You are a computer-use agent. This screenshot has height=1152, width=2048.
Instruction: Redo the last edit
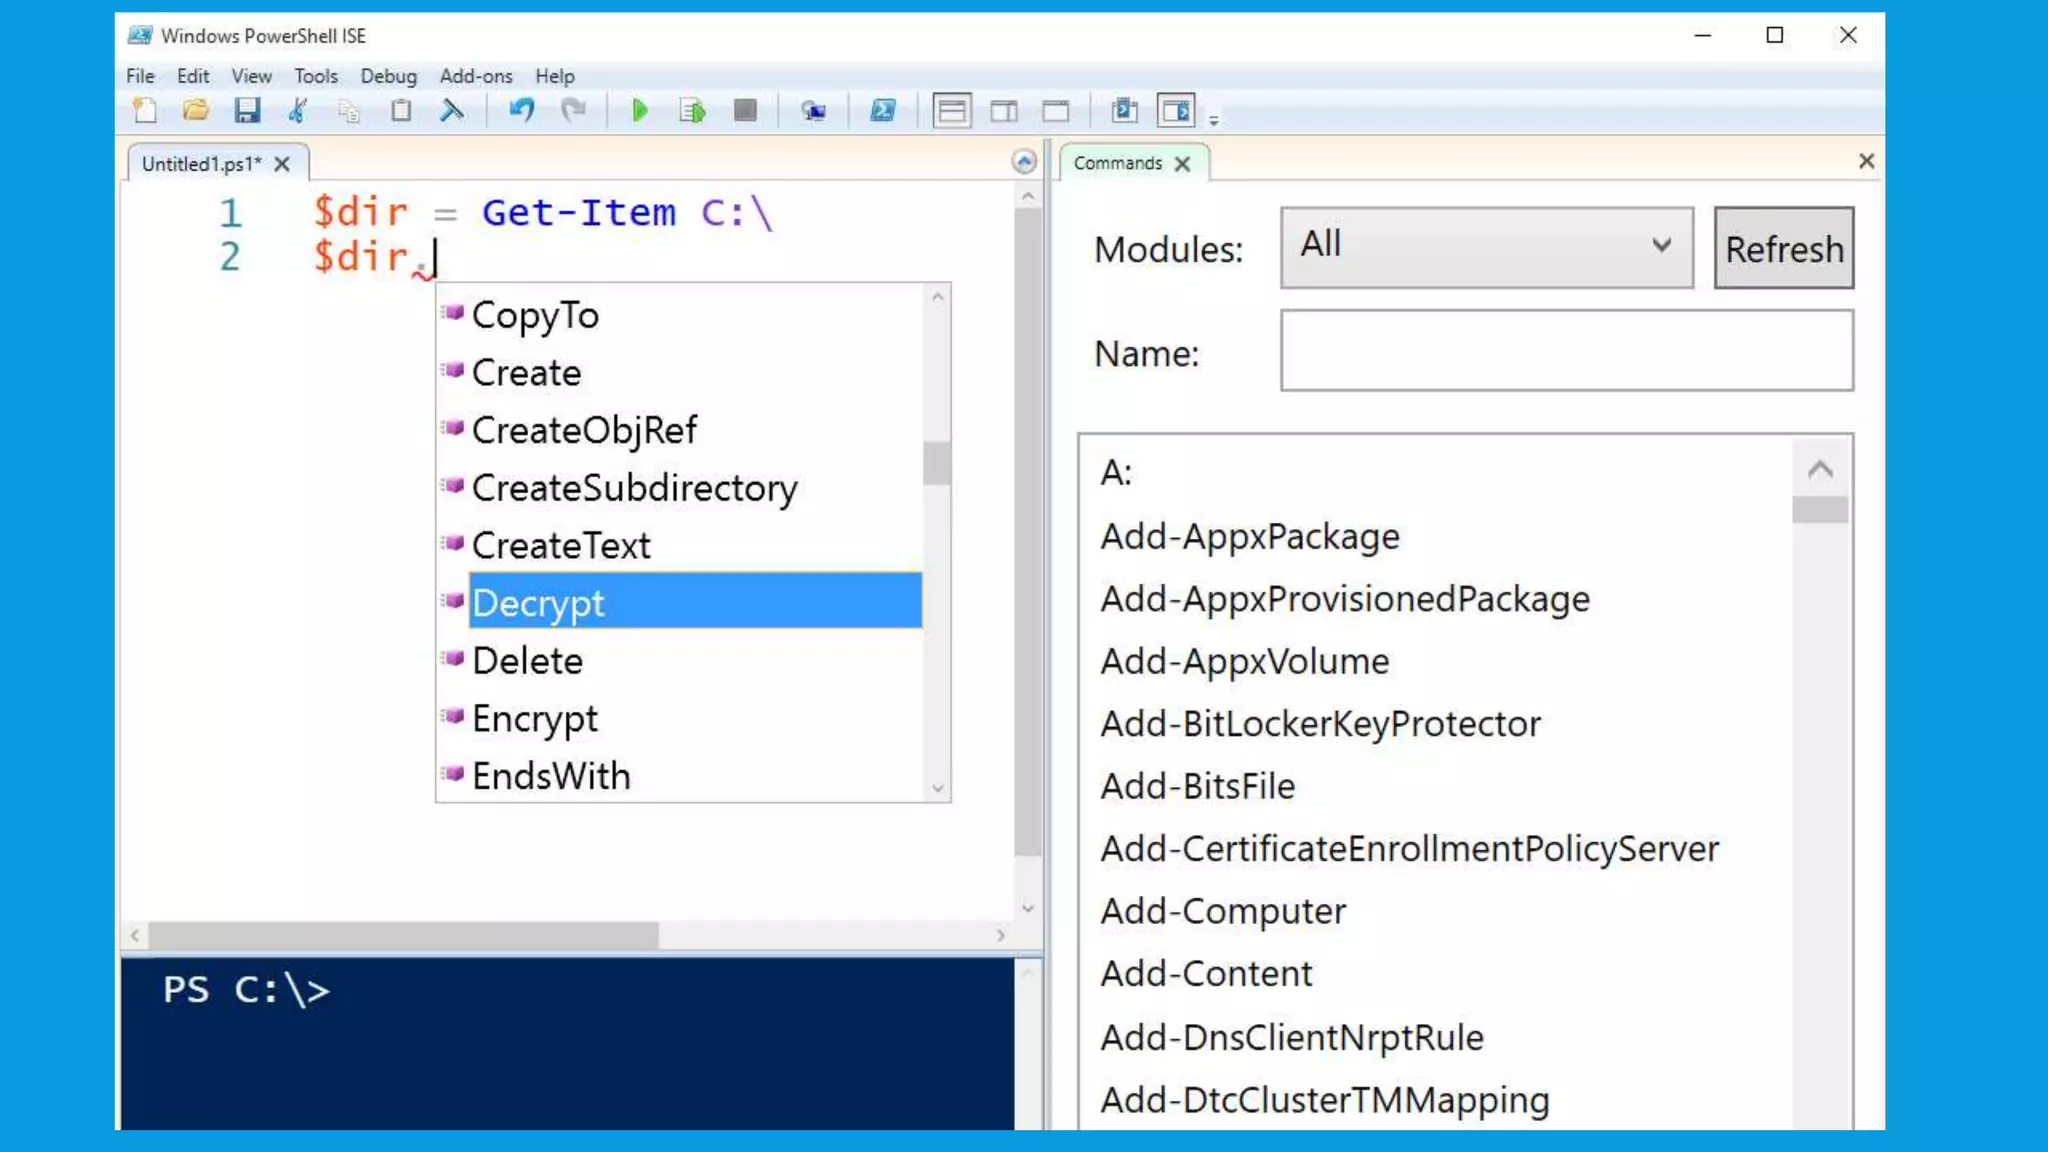click(x=573, y=111)
